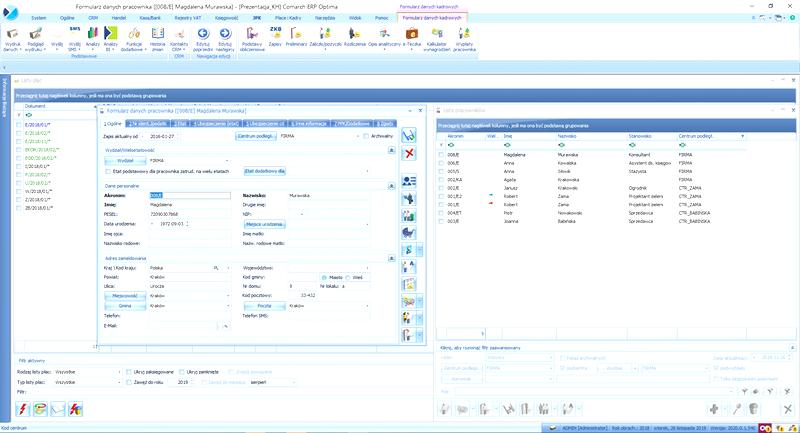Click the Miejsce urodzenia button
The width and height of the screenshot is (800, 433).
coord(264,224)
